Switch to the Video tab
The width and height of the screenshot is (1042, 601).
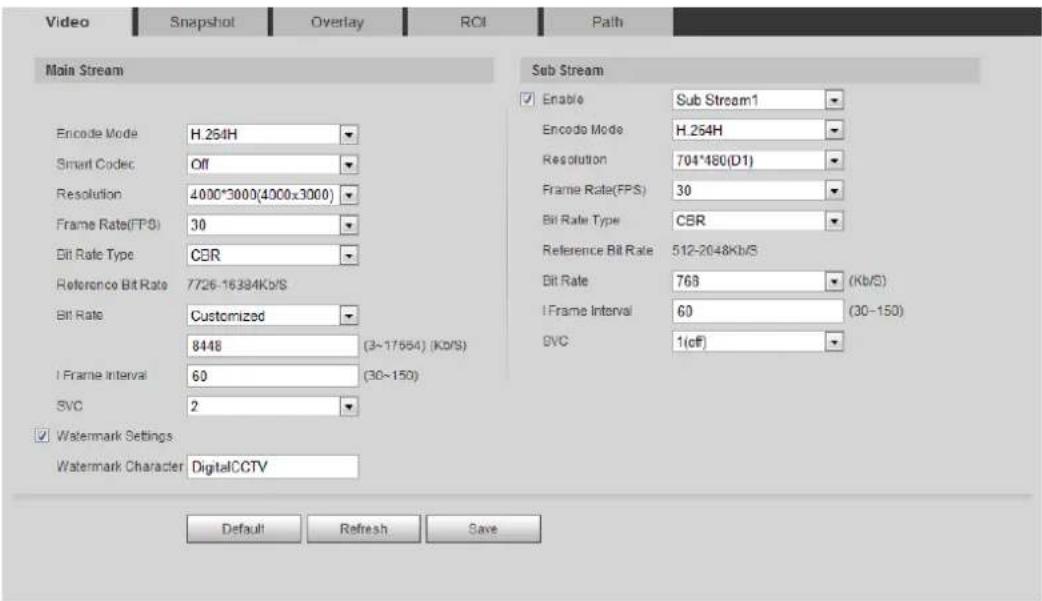pyautogui.click(x=67, y=22)
